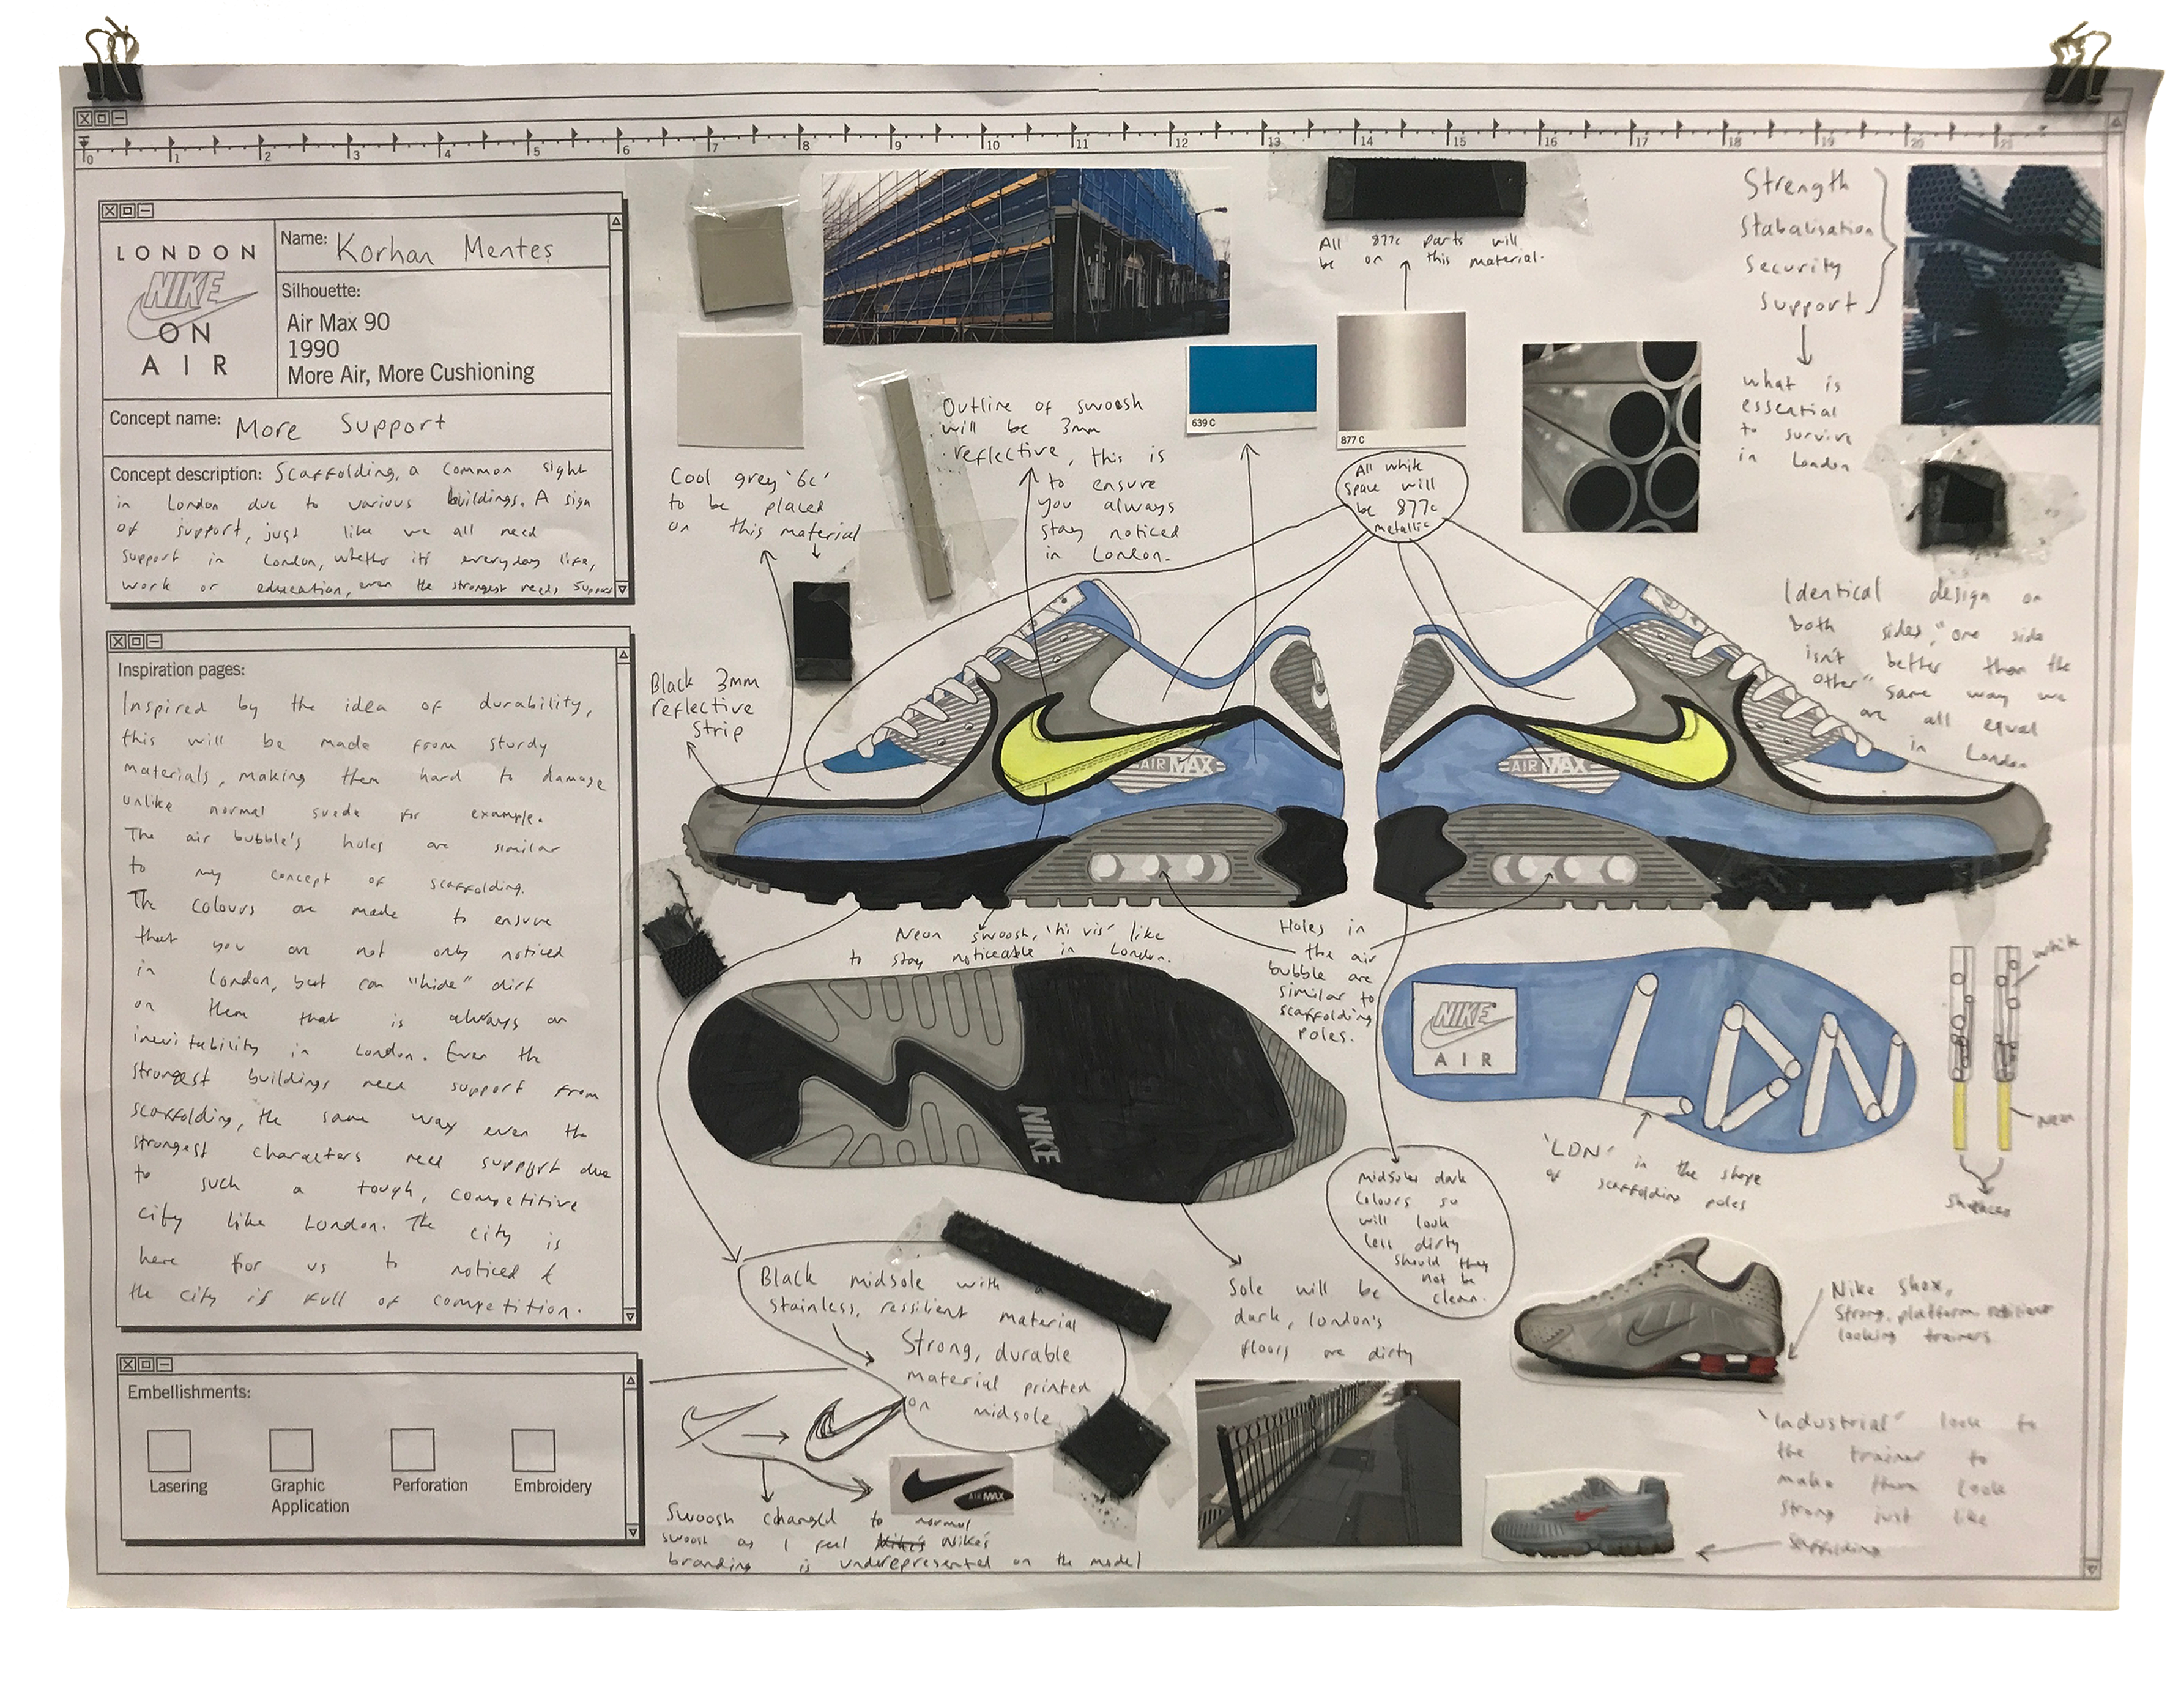The image size is (2181, 1708).
Task: Open the railing and pavement photo
Action: click(x=1328, y=1463)
